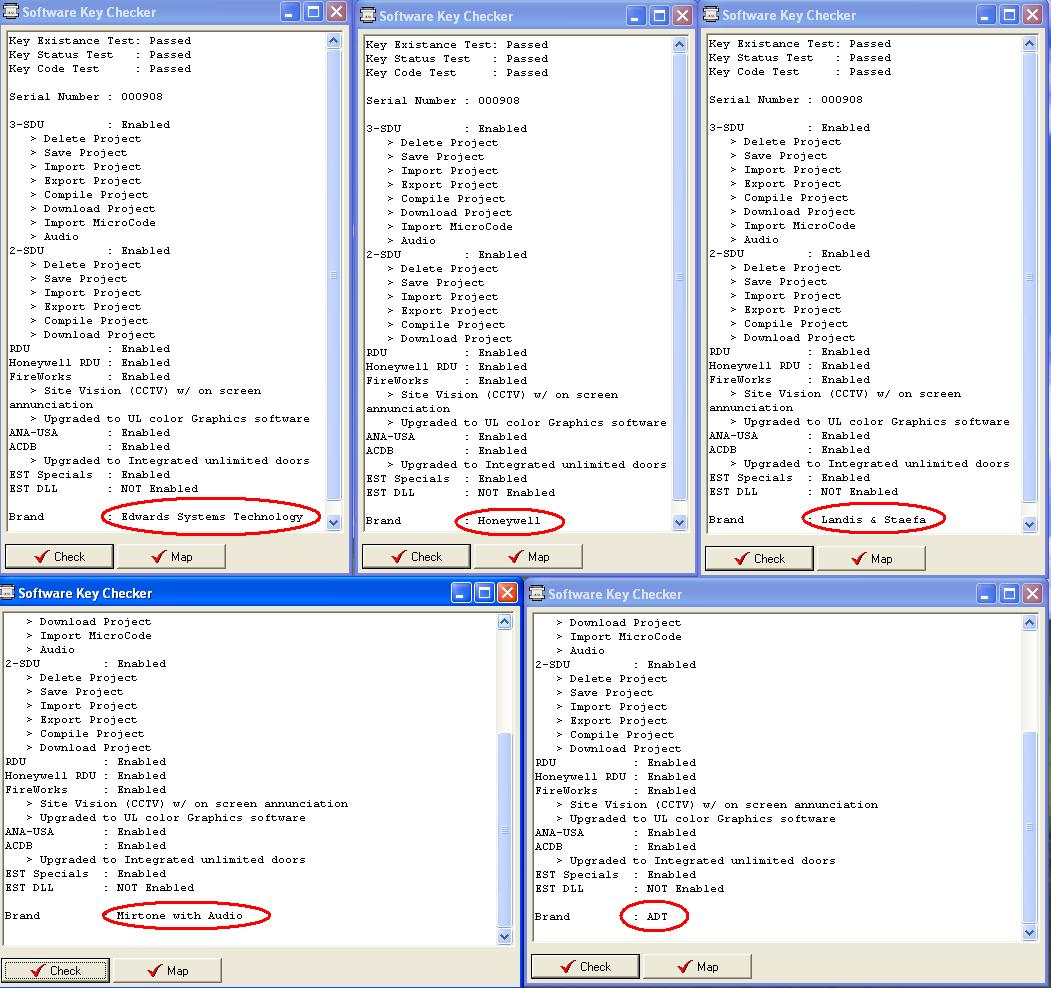The height and width of the screenshot is (988, 1051).
Task: Maximize the Edwards Systems Technology window
Action: (x=313, y=12)
